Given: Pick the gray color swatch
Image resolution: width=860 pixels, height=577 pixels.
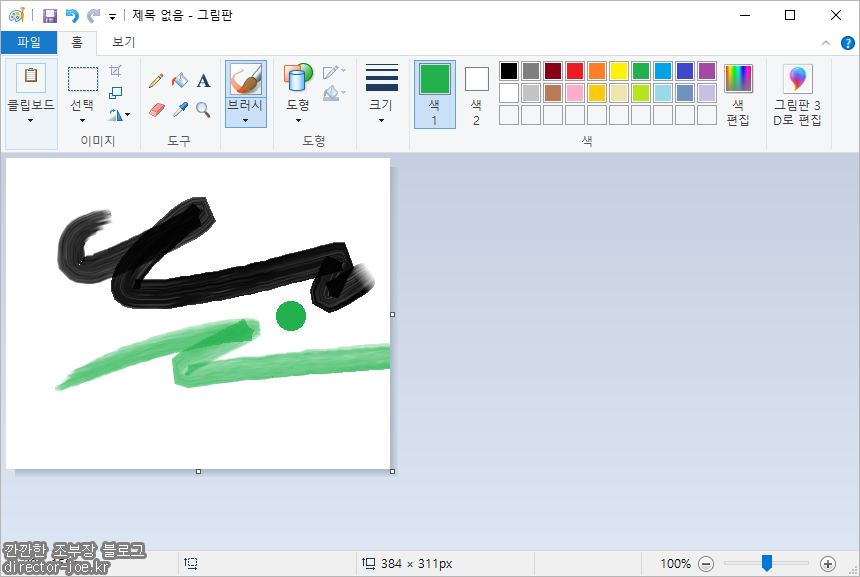Looking at the screenshot, I should click(x=531, y=71).
